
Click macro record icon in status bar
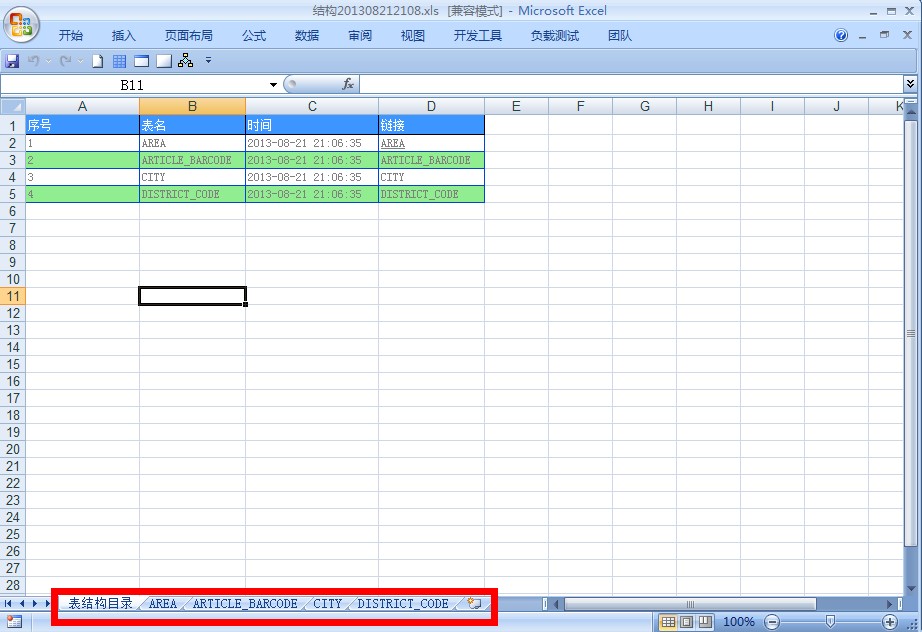[x=14, y=621]
